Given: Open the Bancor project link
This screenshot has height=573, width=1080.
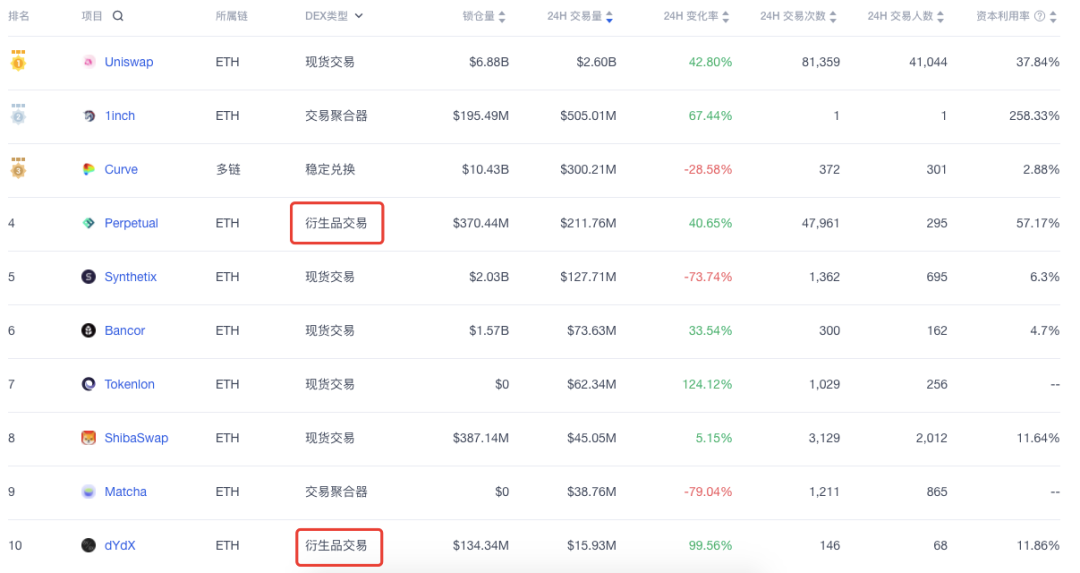Looking at the screenshot, I should pyautogui.click(x=125, y=331).
